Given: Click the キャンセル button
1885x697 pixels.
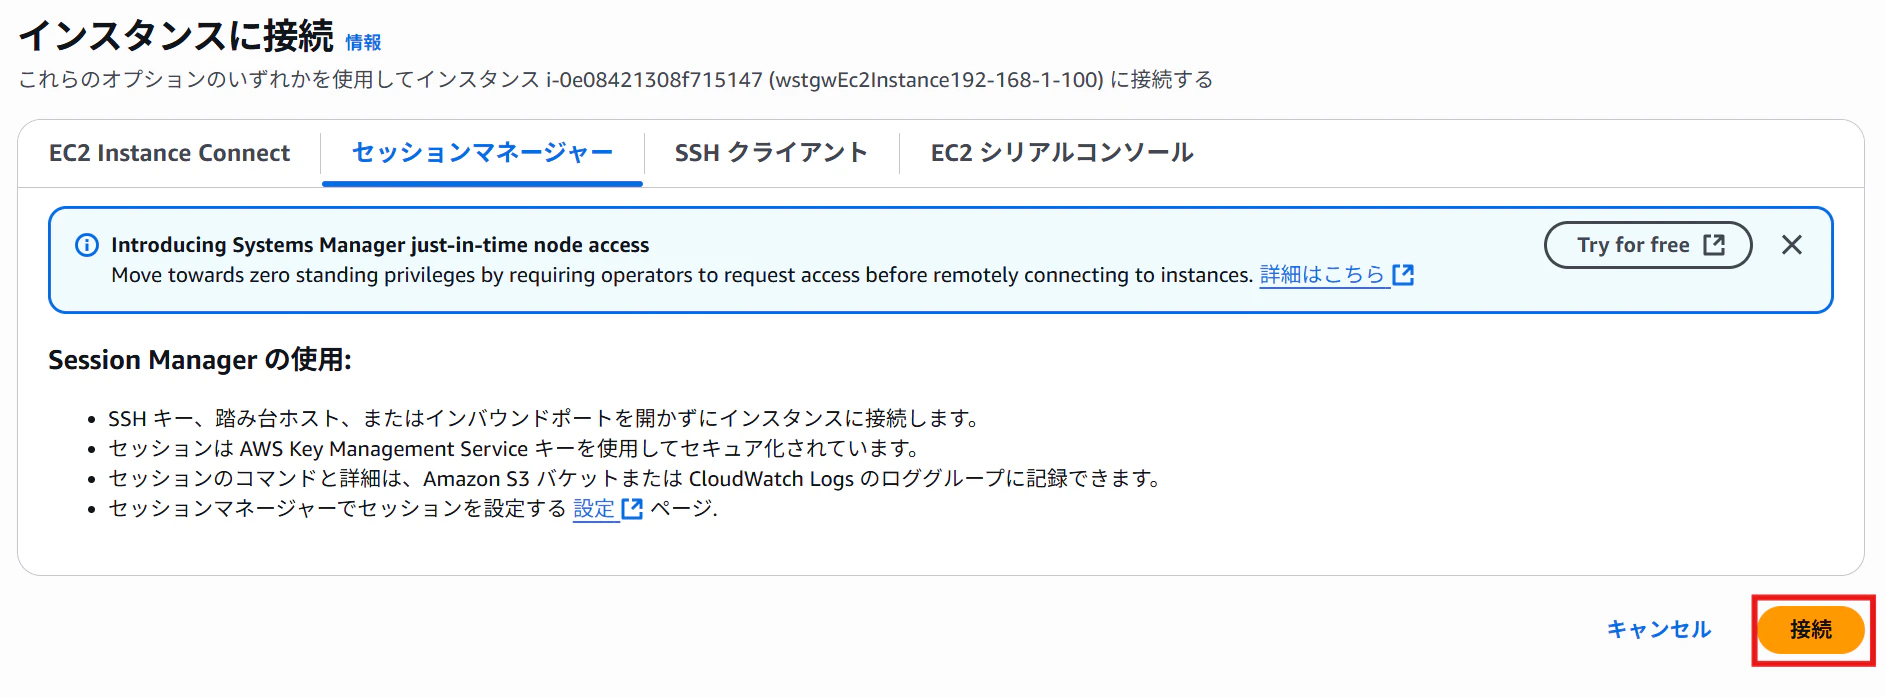Looking at the screenshot, I should click(1659, 629).
